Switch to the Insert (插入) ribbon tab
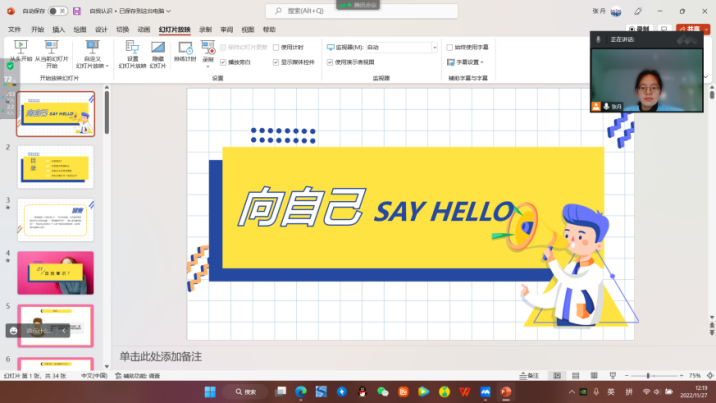The image size is (716, 403). [x=58, y=30]
